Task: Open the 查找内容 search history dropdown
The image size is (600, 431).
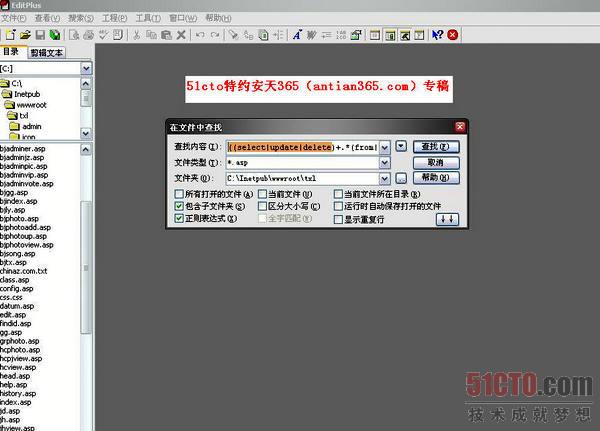Action: click(x=385, y=147)
